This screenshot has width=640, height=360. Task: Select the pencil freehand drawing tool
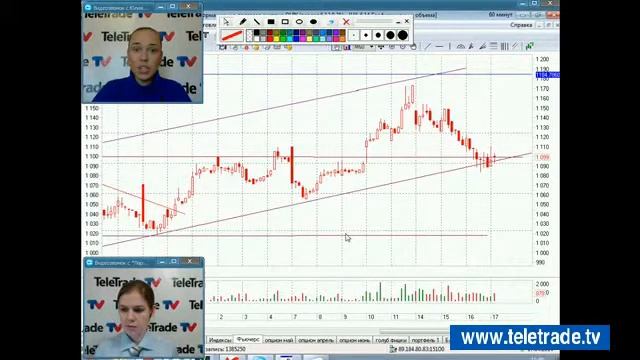pyautogui.click(x=243, y=22)
